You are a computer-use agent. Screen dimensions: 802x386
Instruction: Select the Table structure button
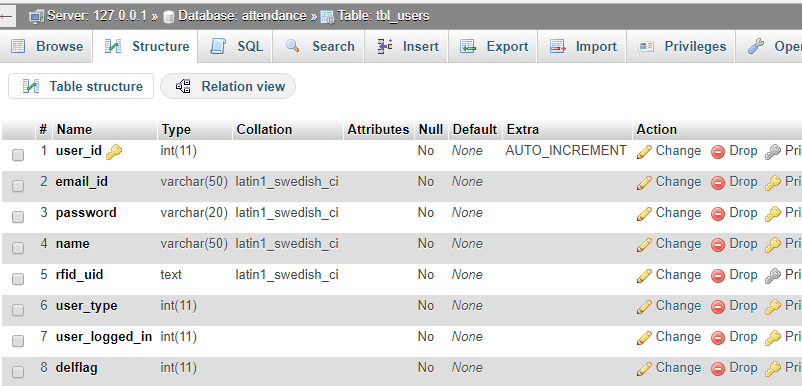click(81, 86)
